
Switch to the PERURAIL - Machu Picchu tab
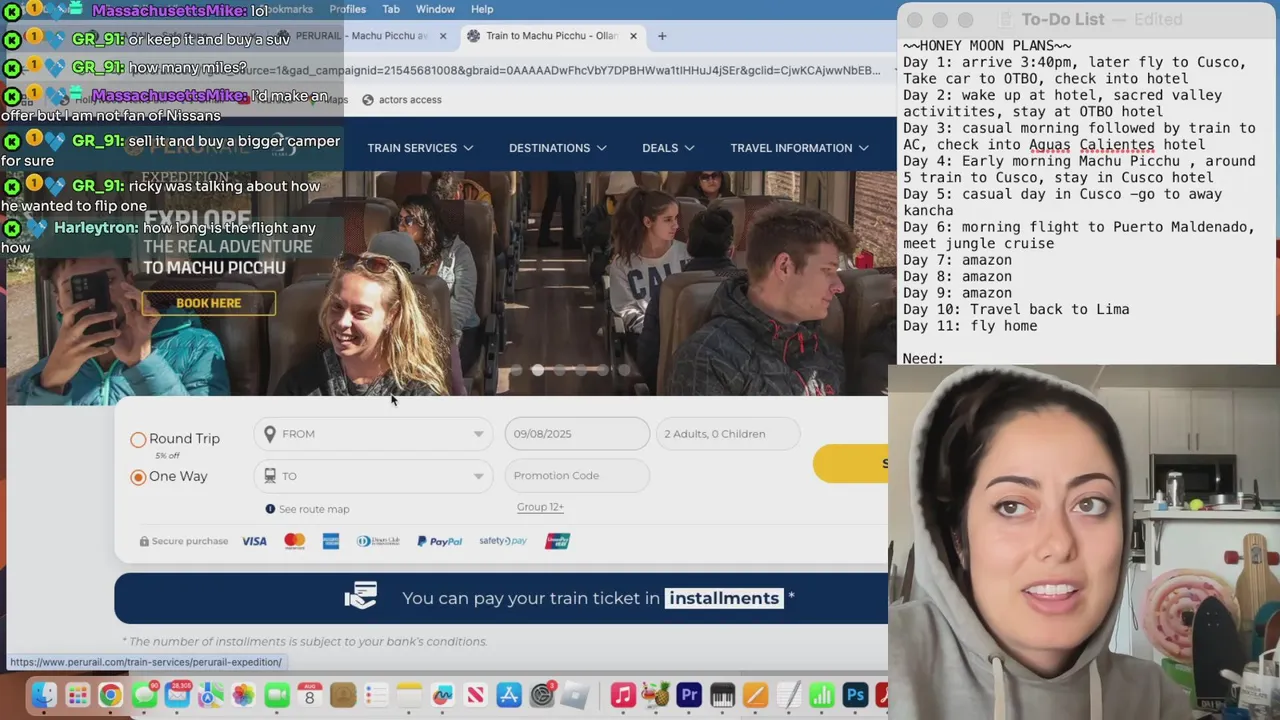360,36
